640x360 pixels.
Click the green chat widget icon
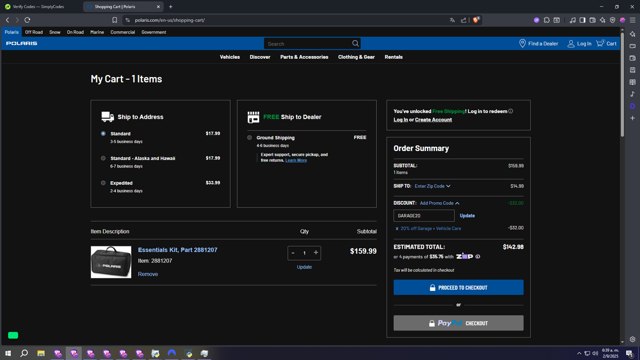click(x=13, y=335)
